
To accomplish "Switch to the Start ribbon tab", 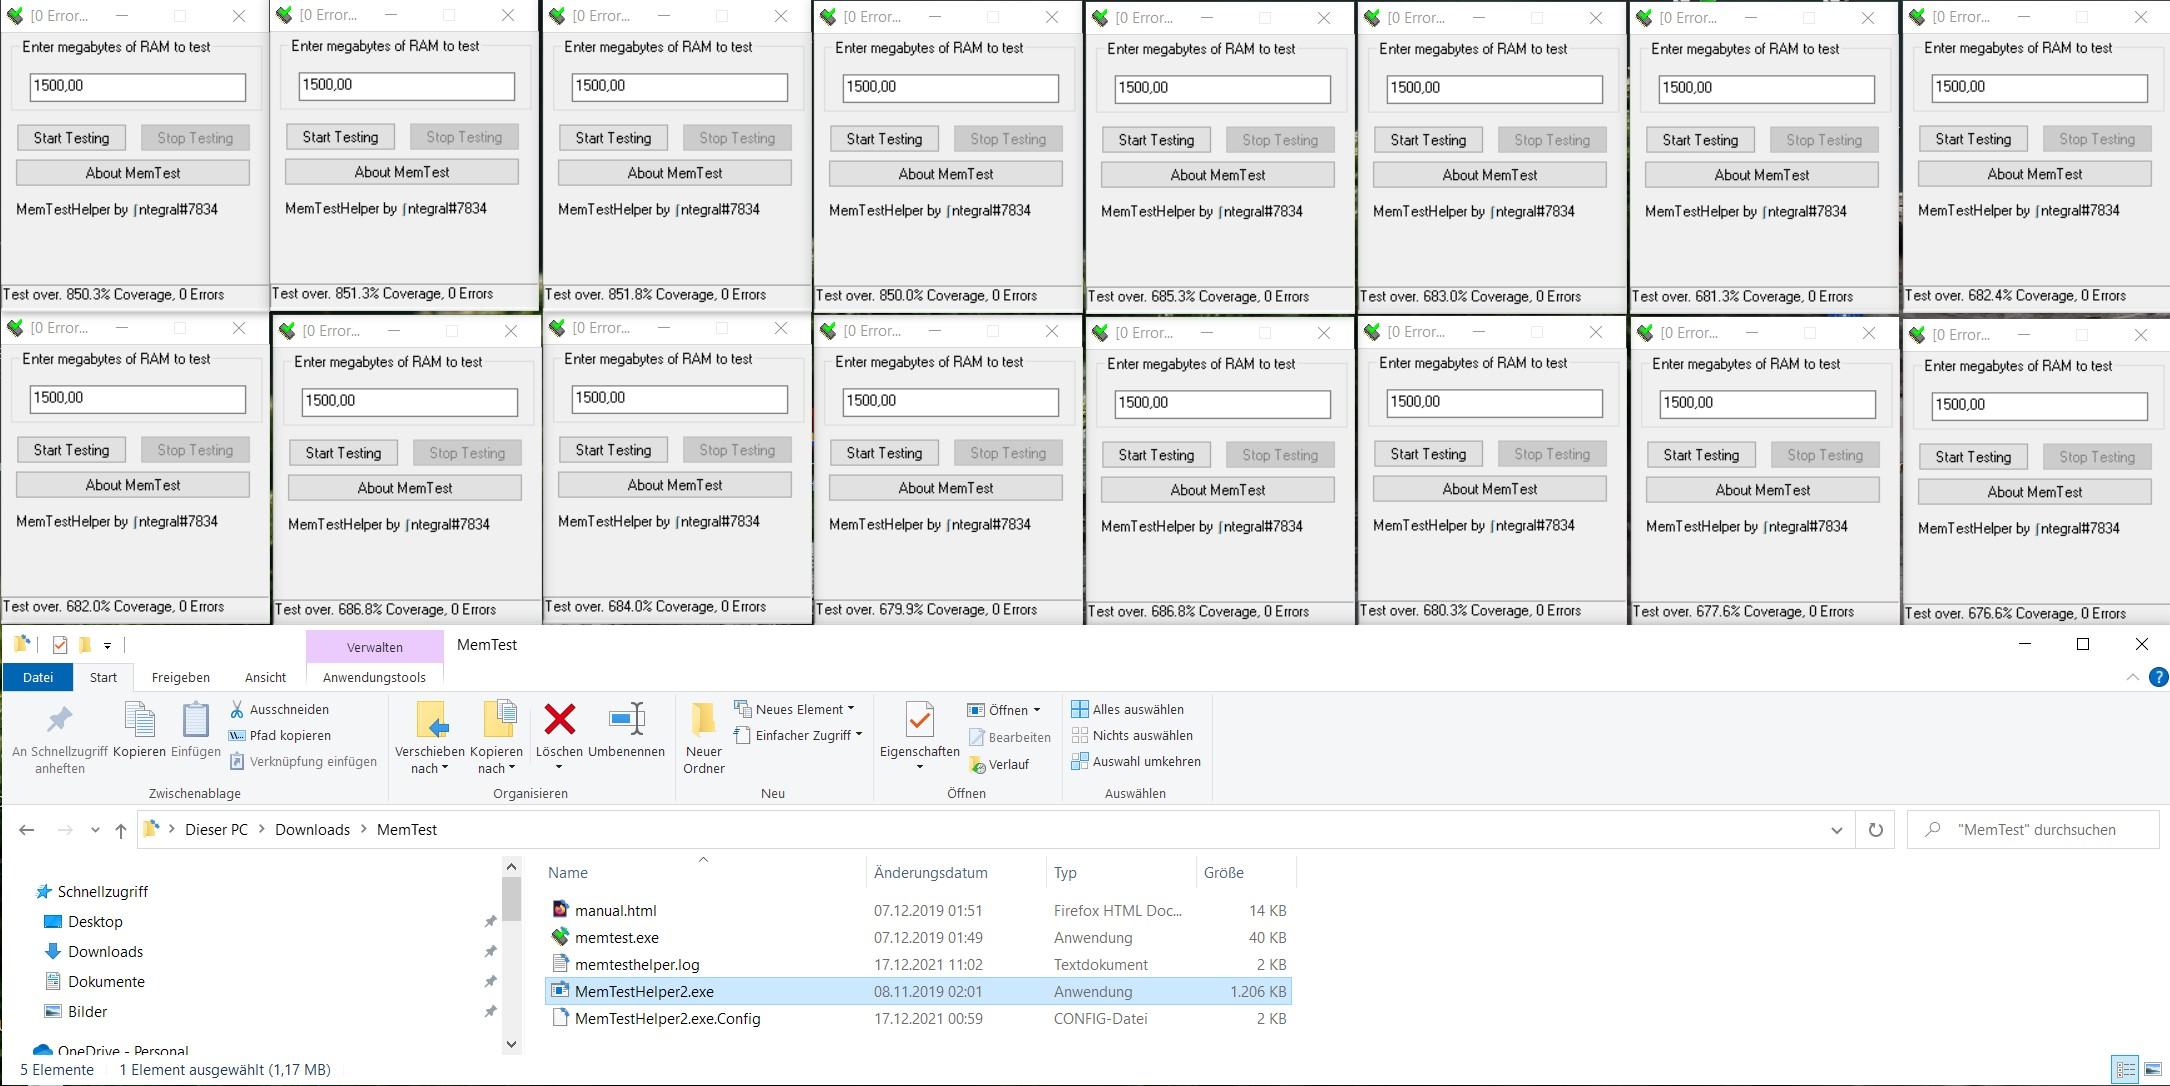I will pos(103,677).
